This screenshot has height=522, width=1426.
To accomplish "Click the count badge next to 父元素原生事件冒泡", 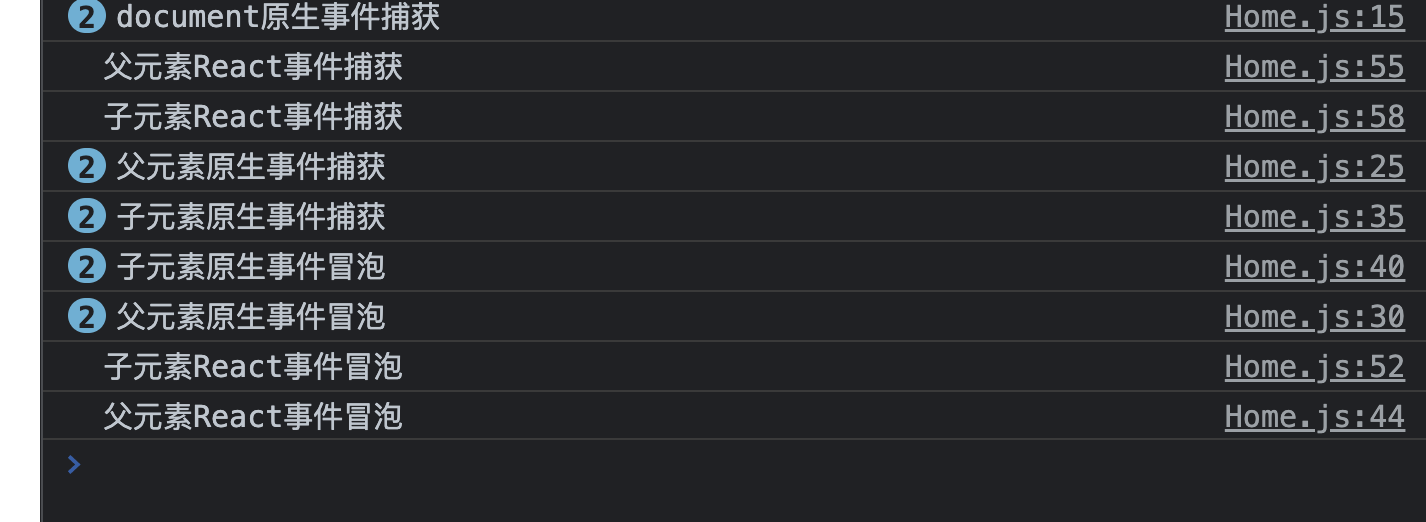I will [86, 317].
